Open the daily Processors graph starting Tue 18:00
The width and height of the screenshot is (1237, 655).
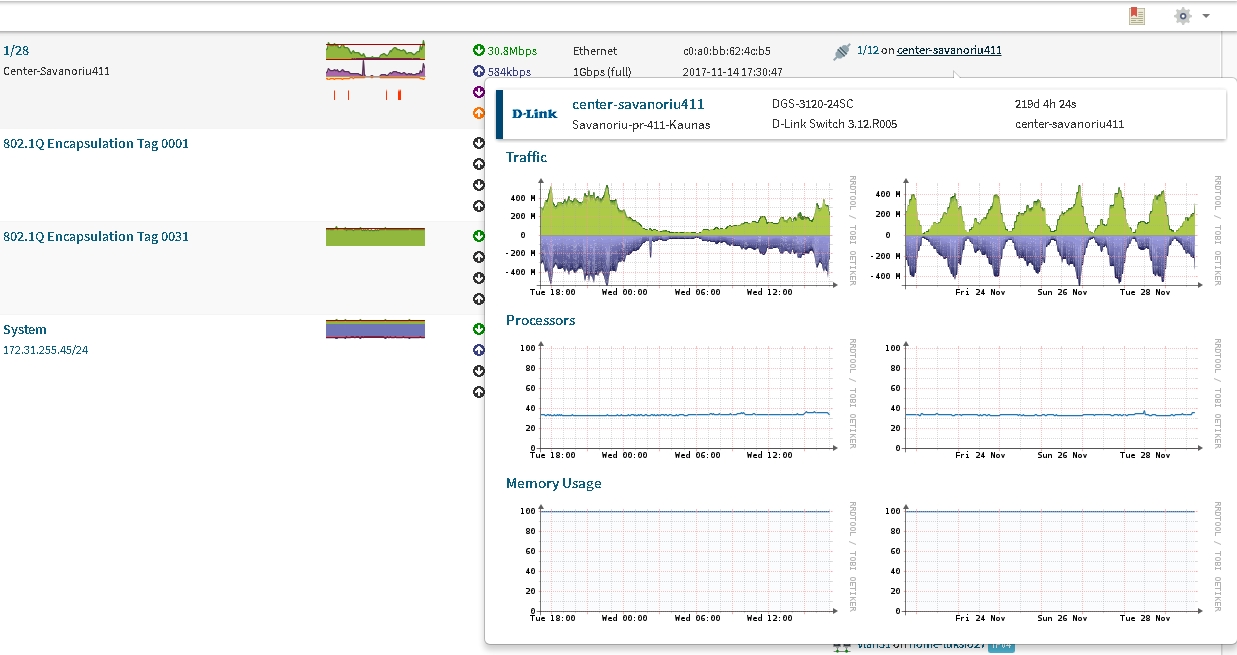pyautogui.click(x=684, y=399)
